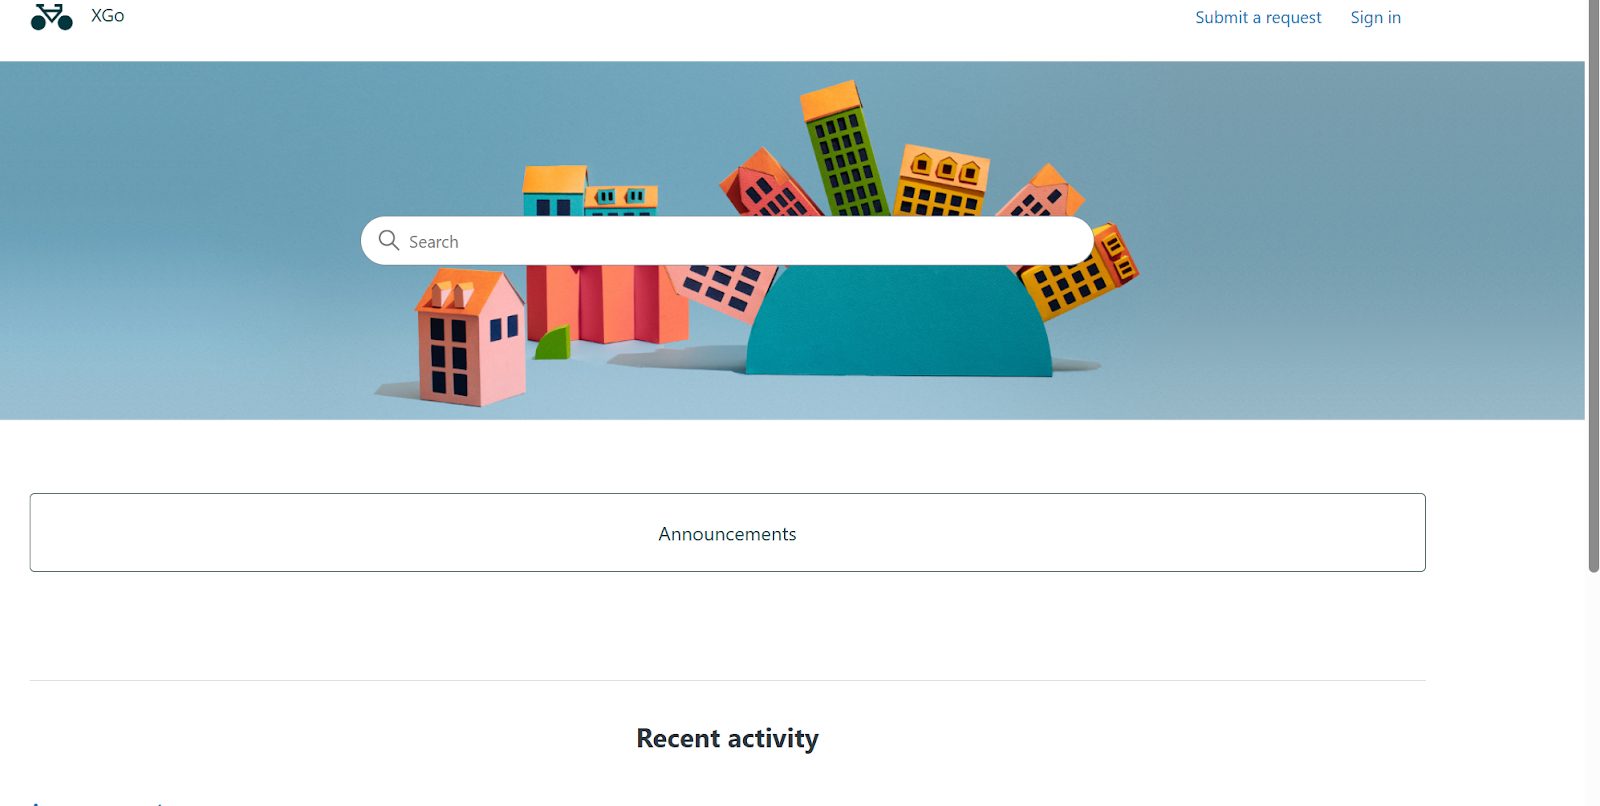Click the XGo brand name text

(107, 16)
